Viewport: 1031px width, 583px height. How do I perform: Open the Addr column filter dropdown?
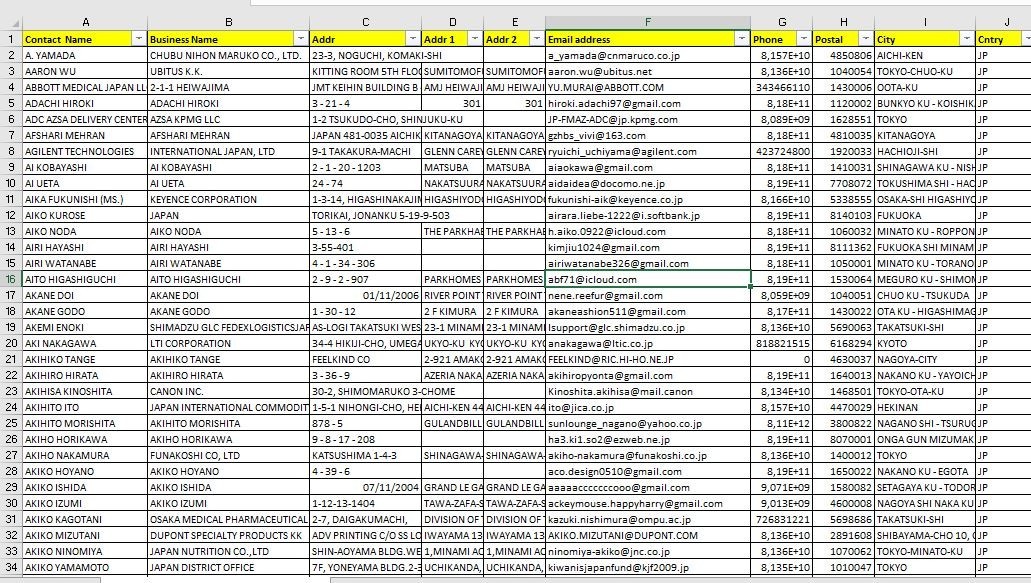pos(412,39)
